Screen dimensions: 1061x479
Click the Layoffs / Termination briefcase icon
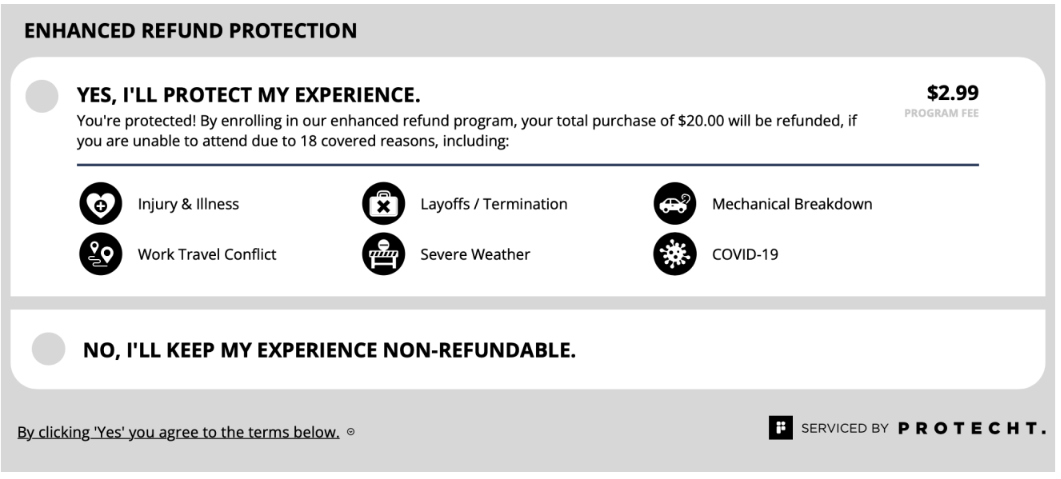384,204
